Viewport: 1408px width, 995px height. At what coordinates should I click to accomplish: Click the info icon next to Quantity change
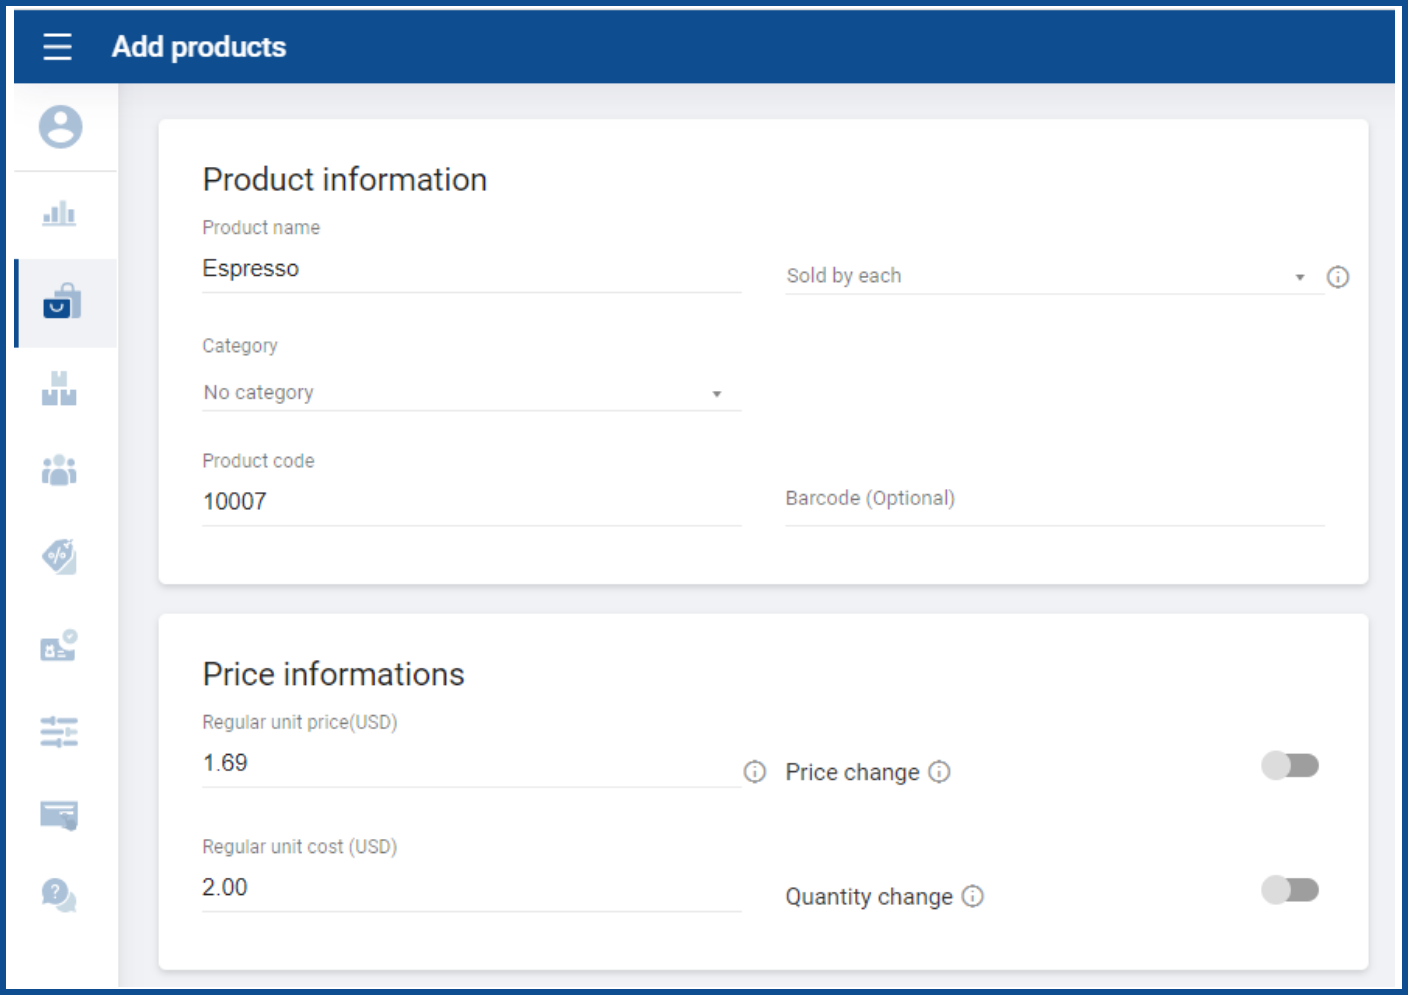[x=973, y=896]
